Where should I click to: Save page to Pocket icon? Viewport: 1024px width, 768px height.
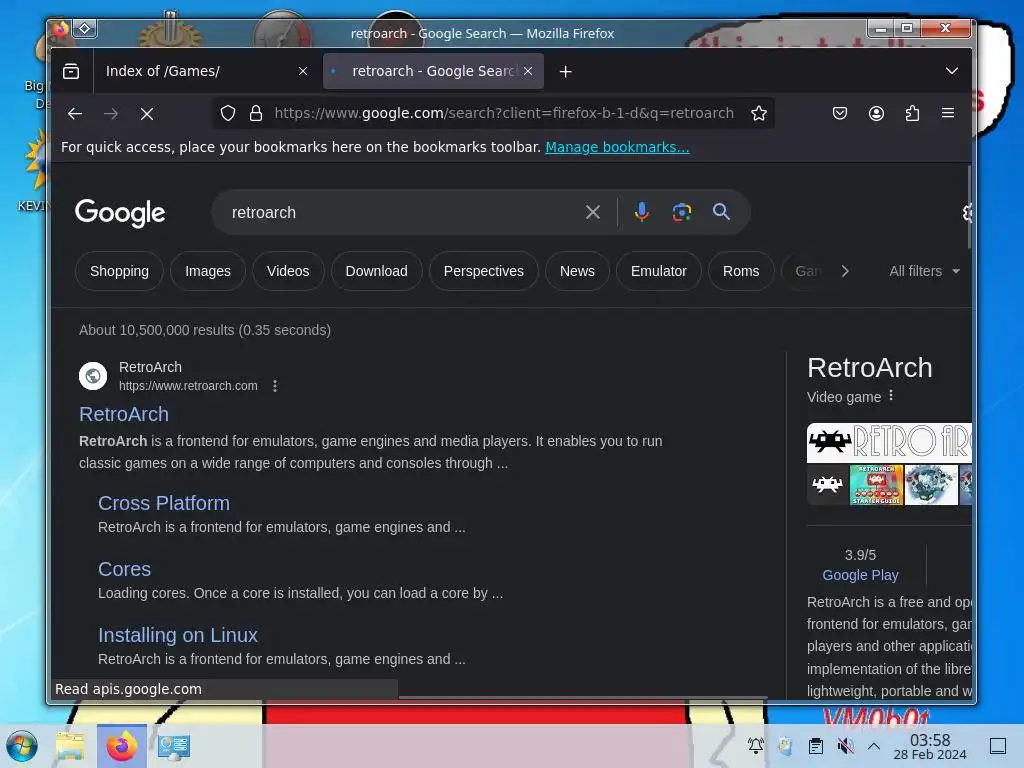click(840, 114)
